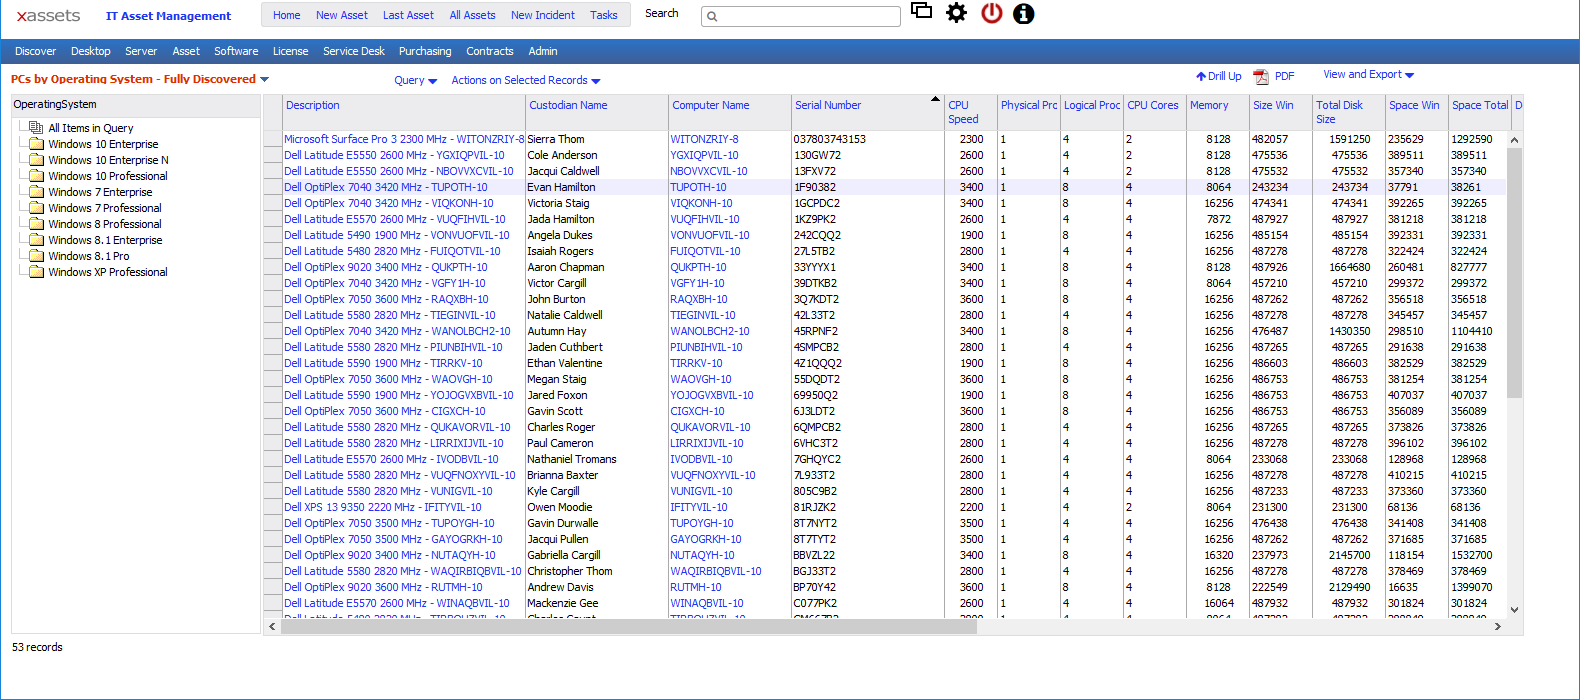
Task: Click the IT Asset Management title link
Action: 168,16
